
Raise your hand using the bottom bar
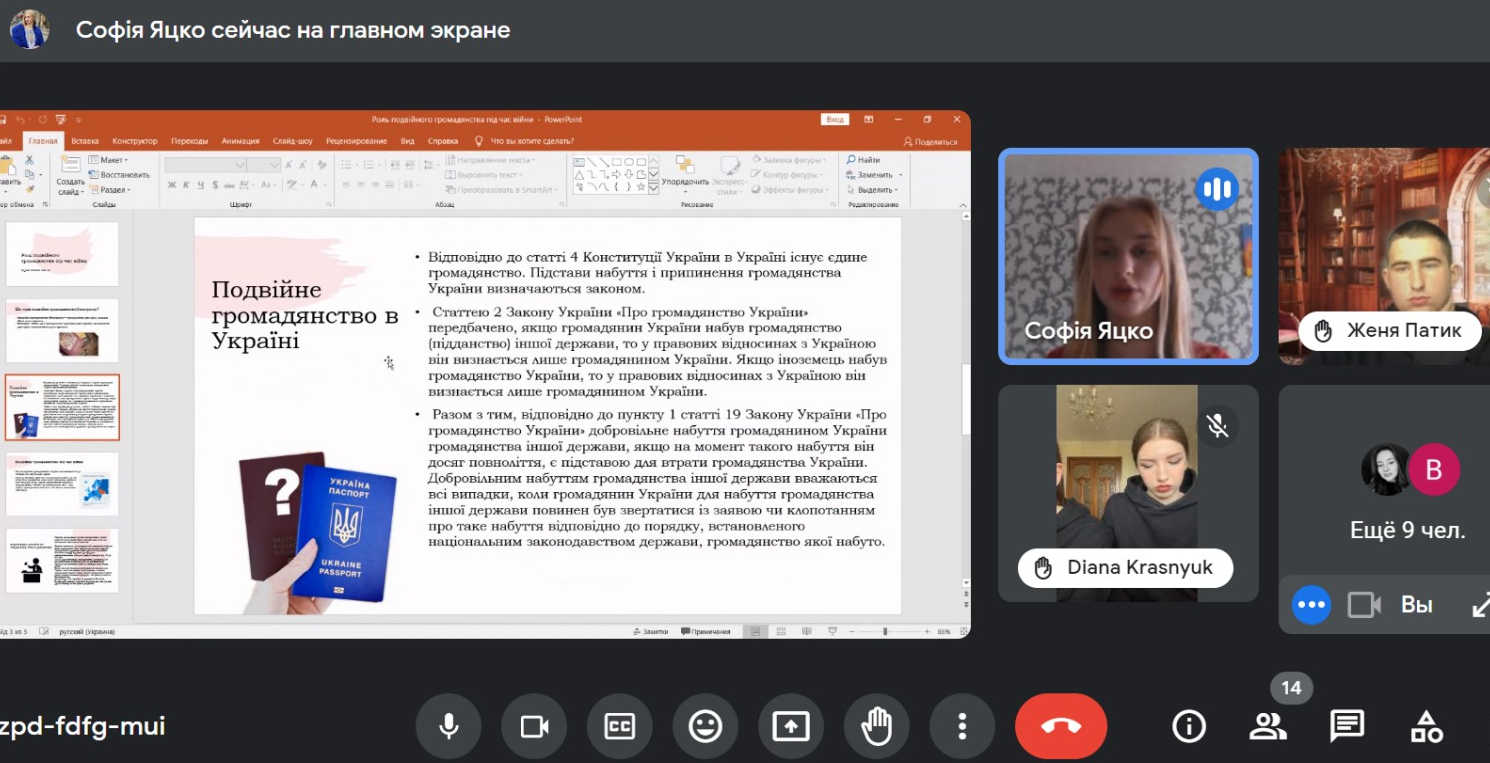tap(876, 726)
